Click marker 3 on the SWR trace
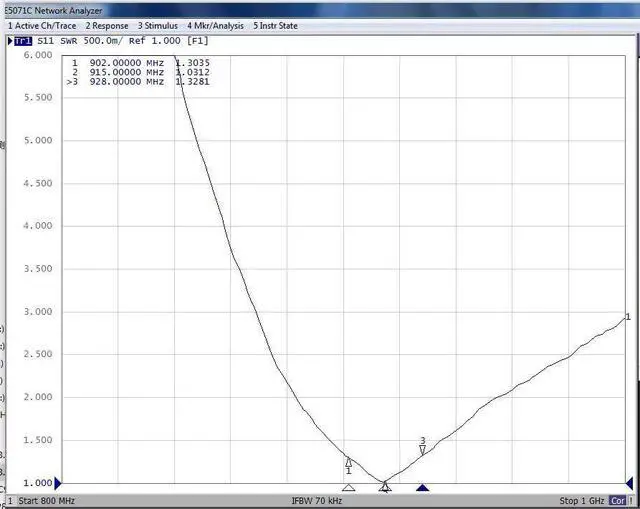Screen dimensions: 640x509 pyautogui.click(x=422, y=449)
